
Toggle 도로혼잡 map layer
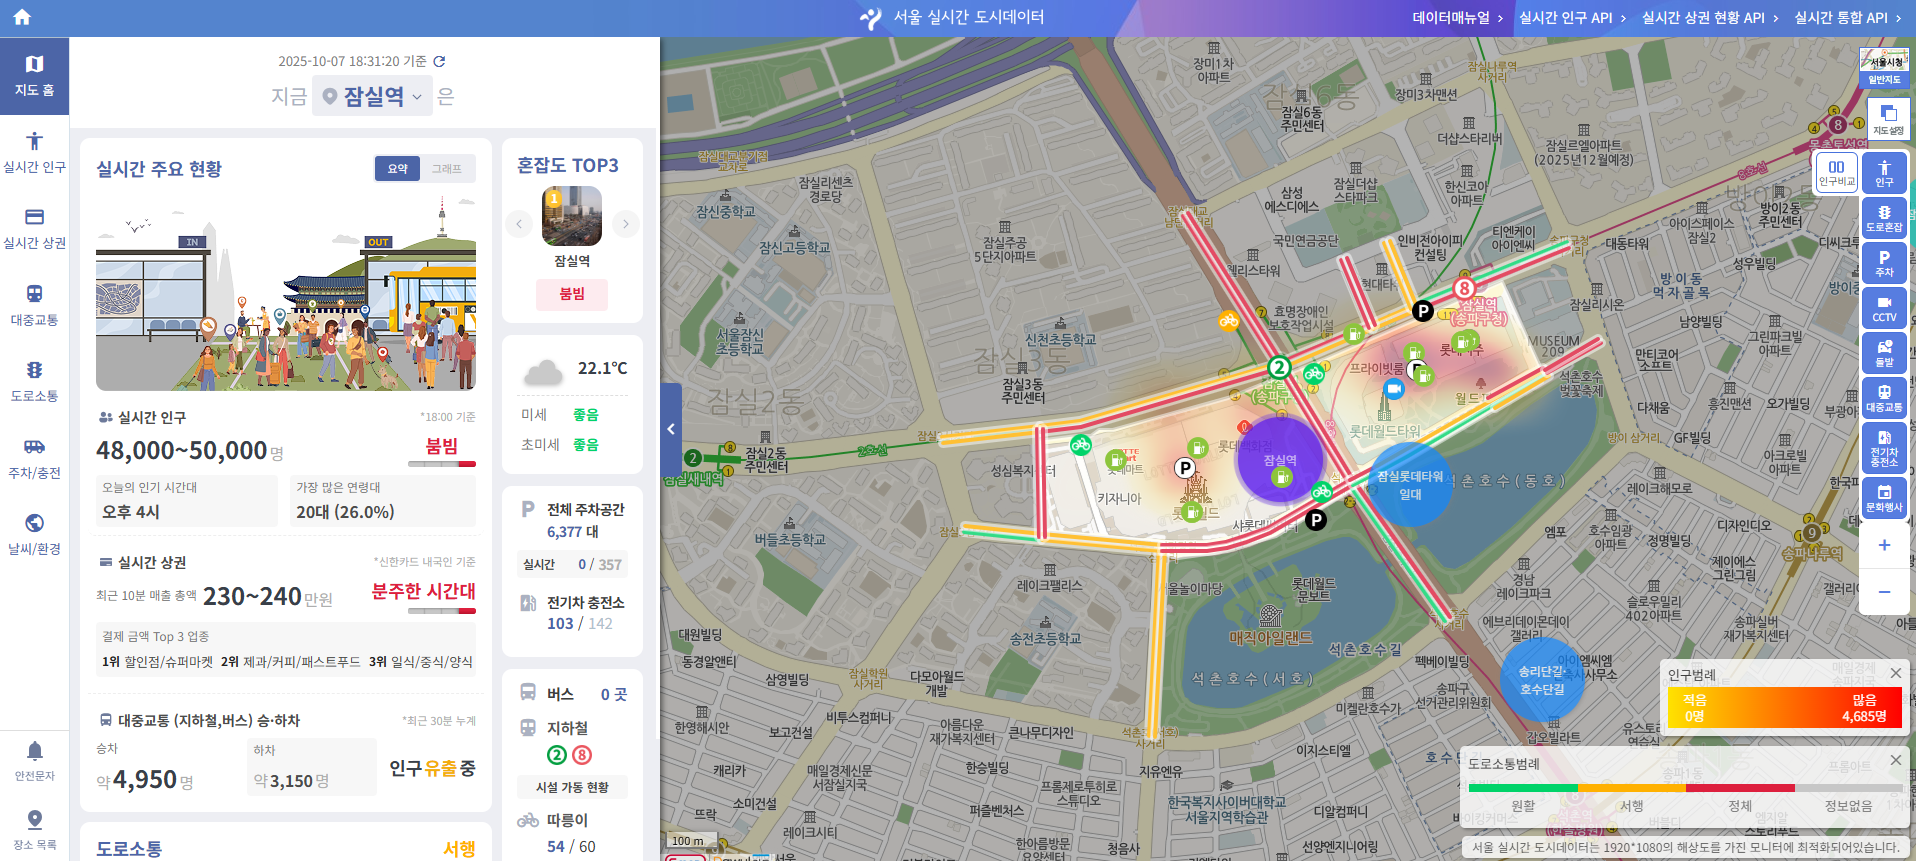click(1884, 217)
